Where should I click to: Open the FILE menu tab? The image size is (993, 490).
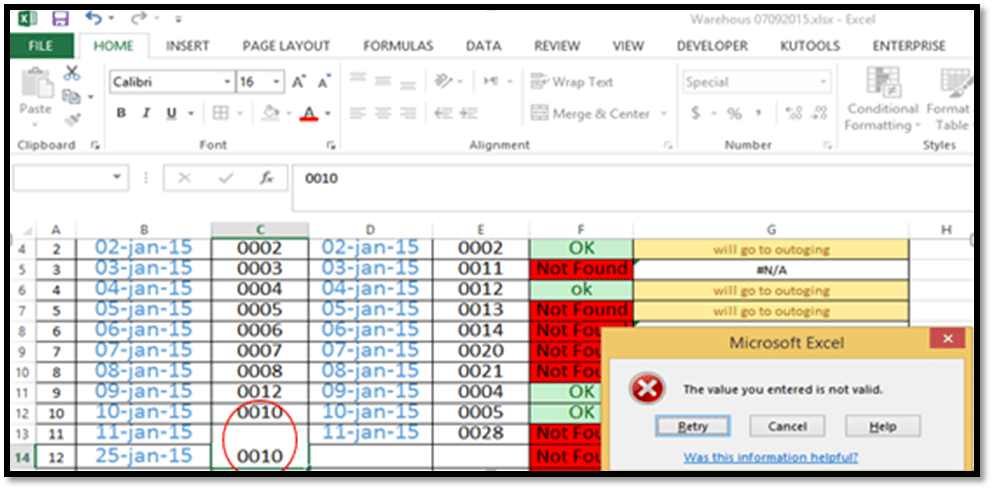coord(41,46)
